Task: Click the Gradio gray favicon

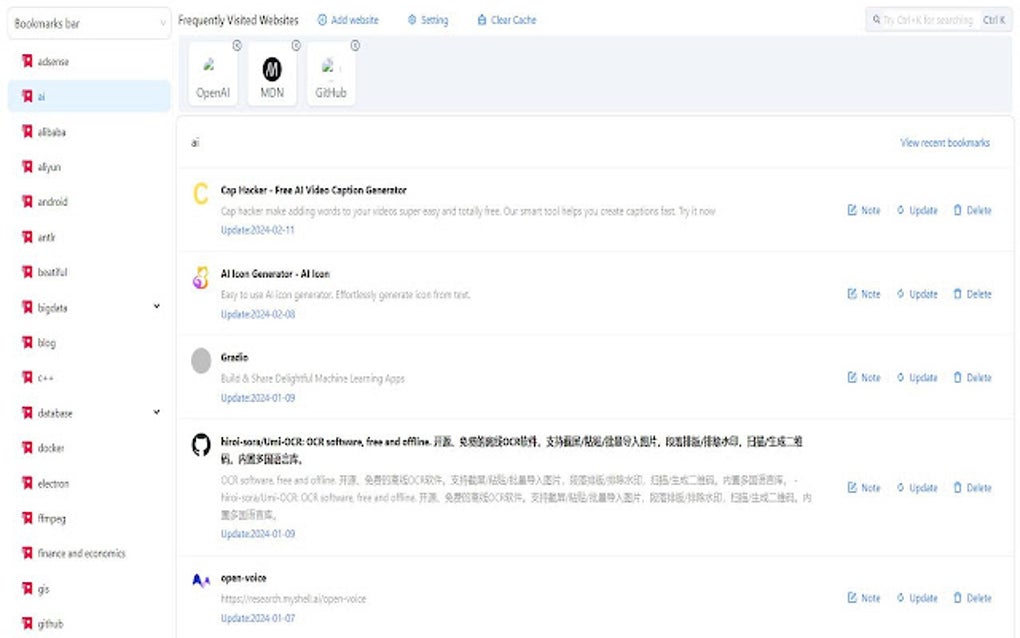Action: pos(201,360)
